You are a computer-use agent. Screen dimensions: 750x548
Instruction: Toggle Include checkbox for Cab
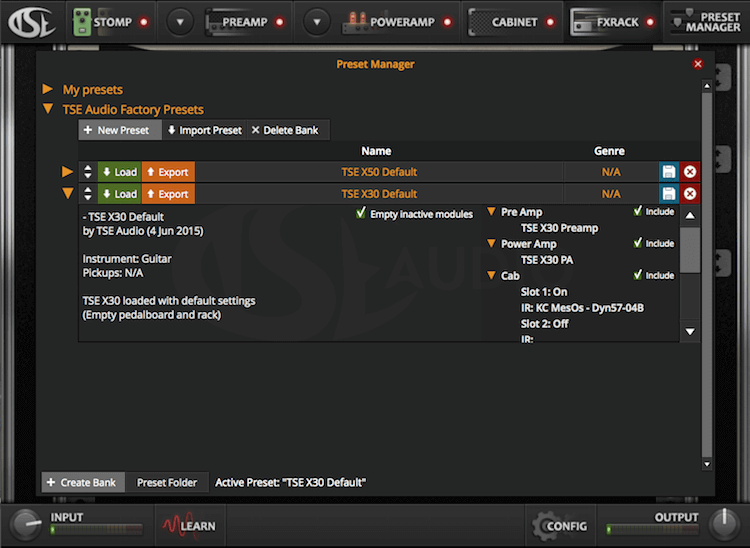point(638,275)
